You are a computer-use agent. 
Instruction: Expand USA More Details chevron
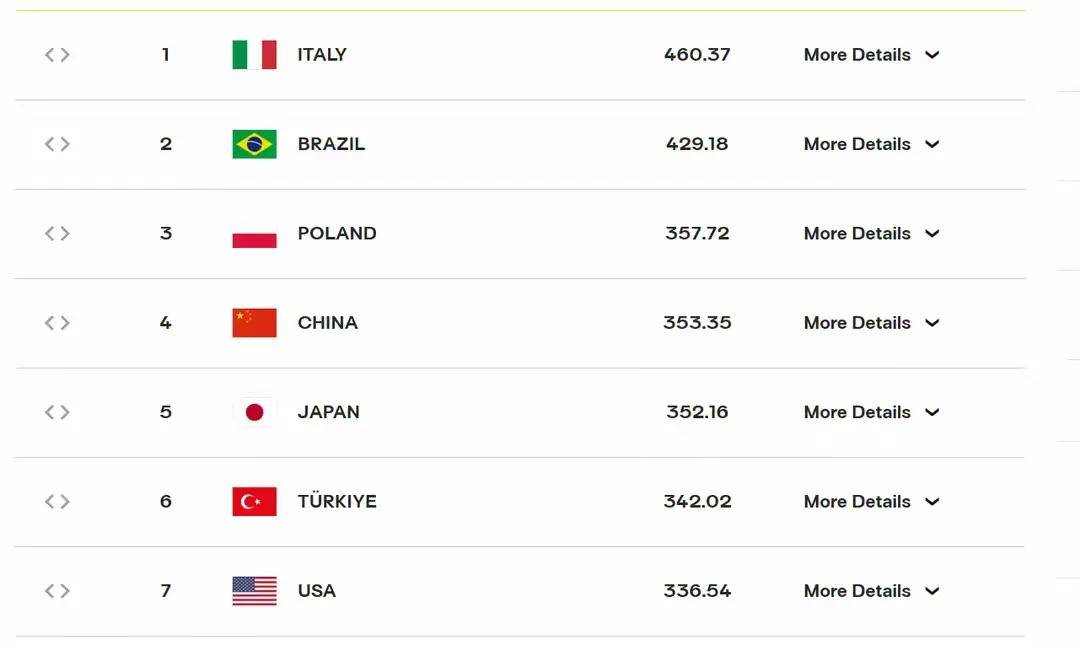coord(932,591)
